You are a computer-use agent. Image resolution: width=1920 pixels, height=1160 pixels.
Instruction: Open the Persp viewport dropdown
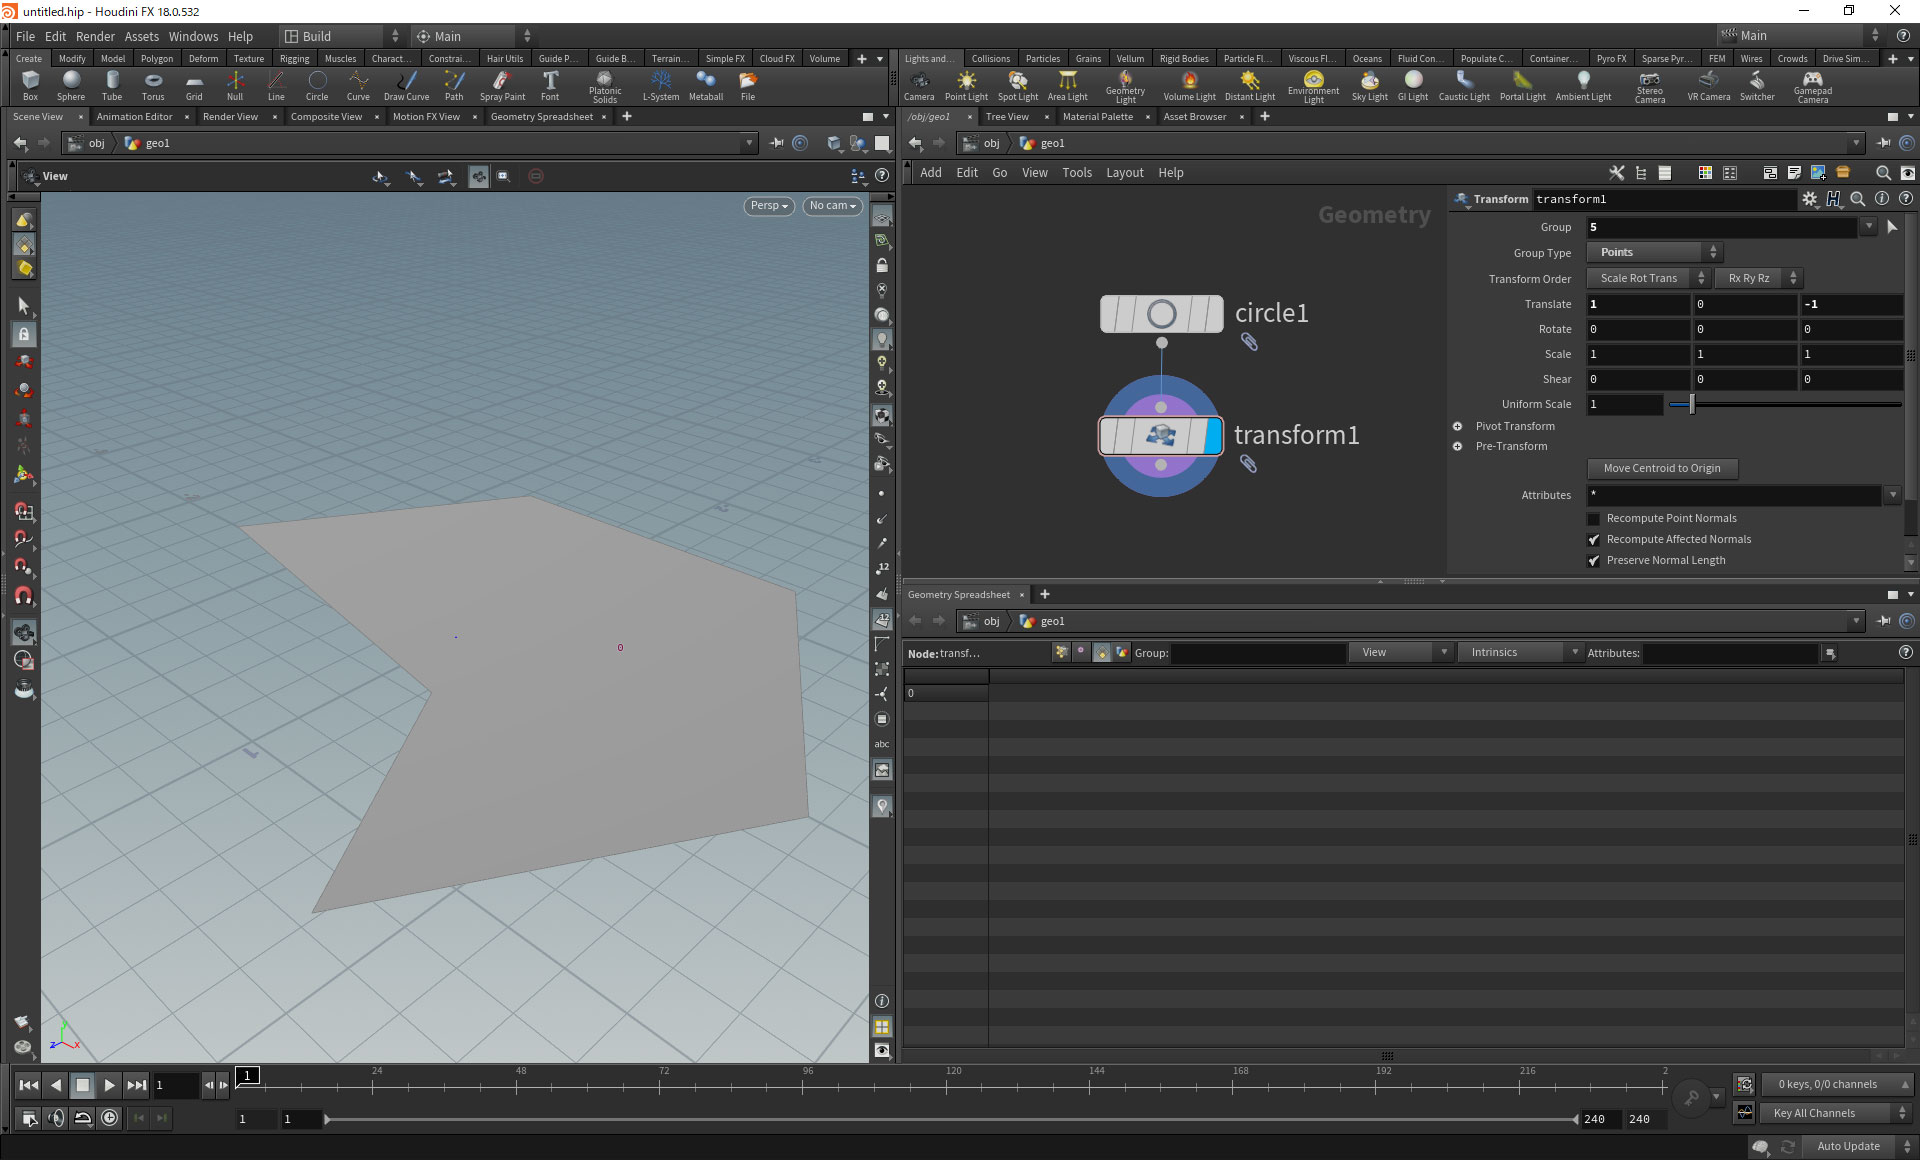(769, 206)
